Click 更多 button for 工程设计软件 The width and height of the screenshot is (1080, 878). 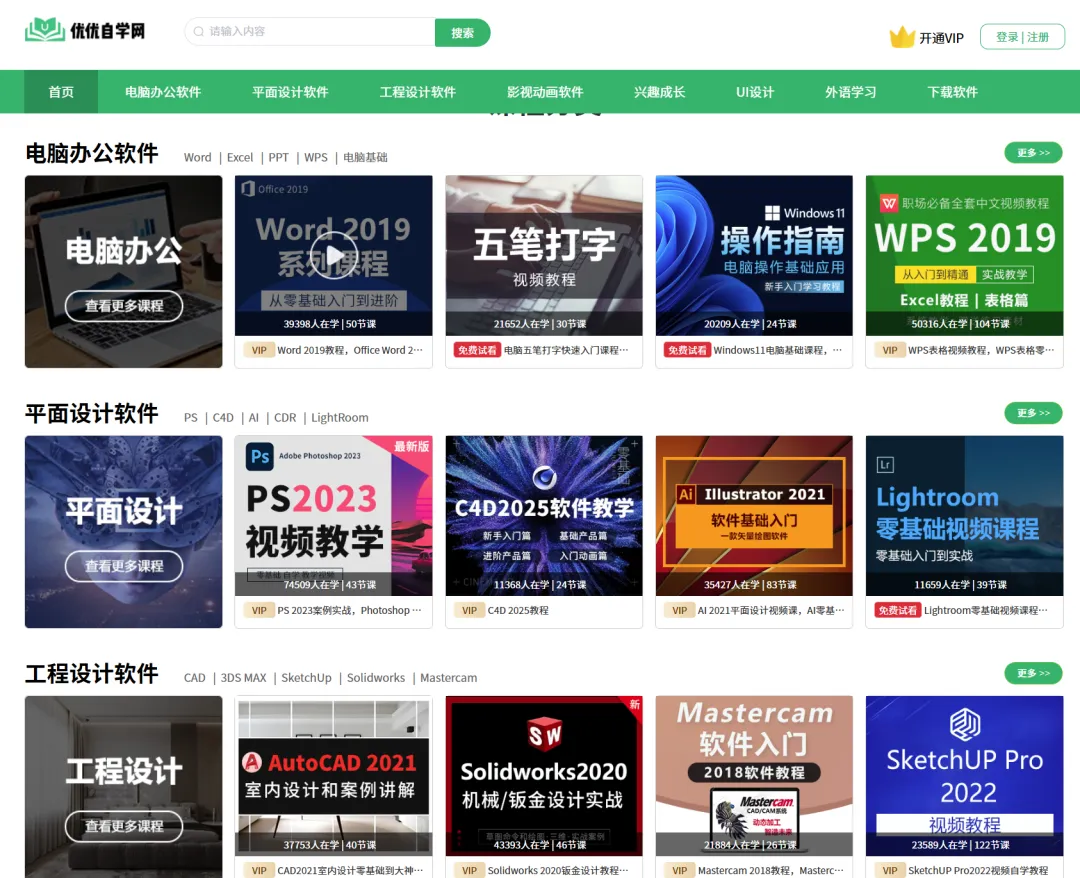click(1033, 673)
